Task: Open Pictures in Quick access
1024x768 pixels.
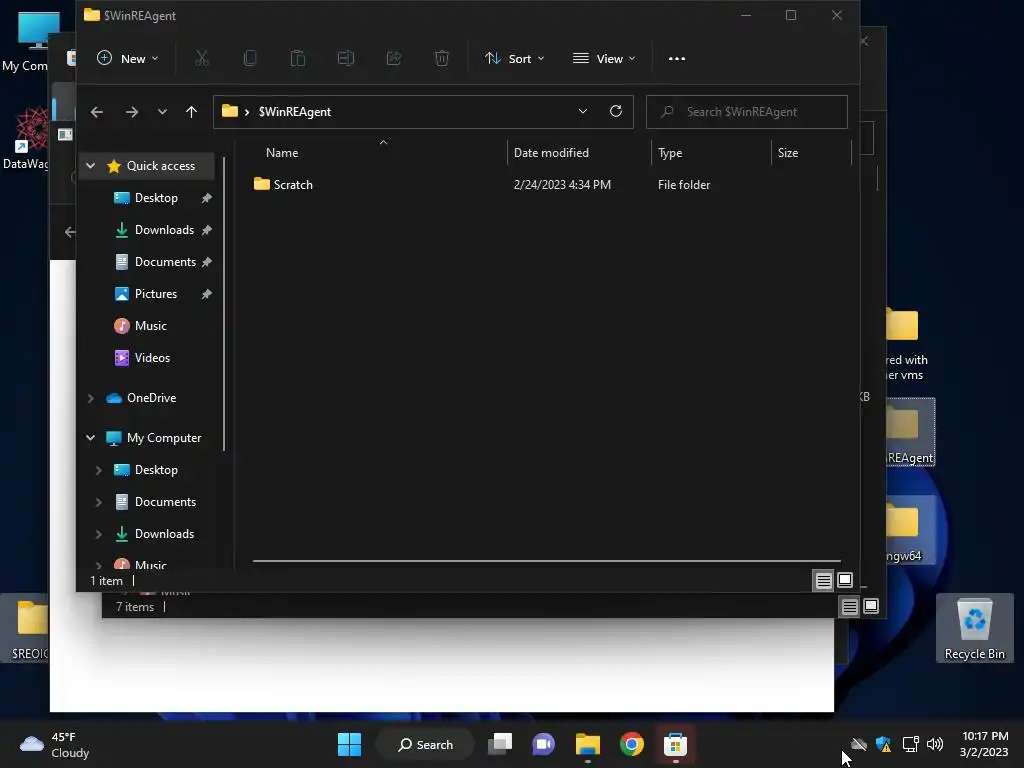Action: pos(155,294)
